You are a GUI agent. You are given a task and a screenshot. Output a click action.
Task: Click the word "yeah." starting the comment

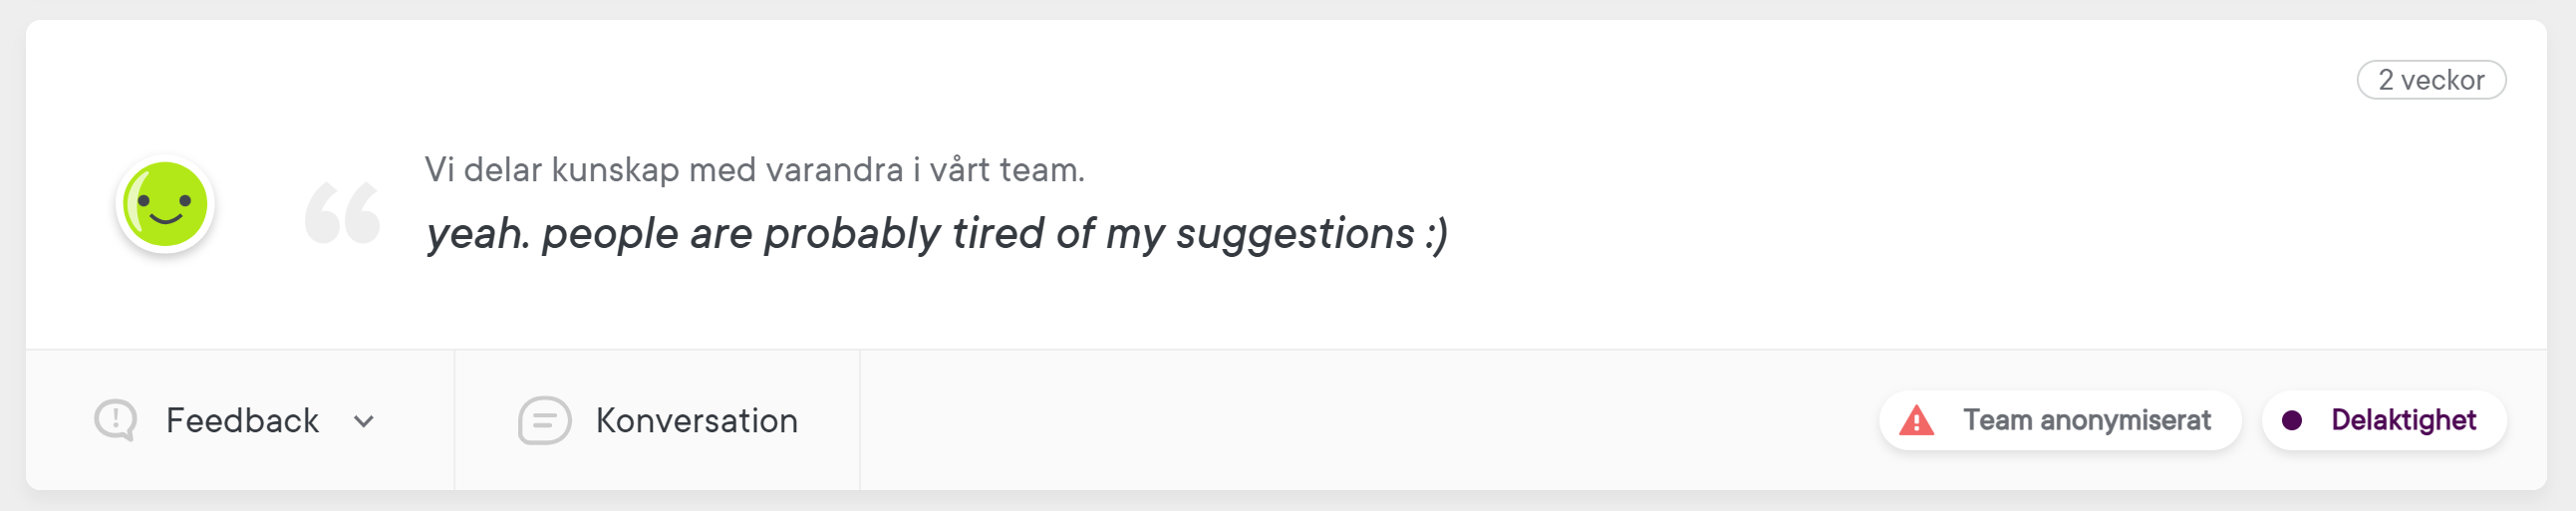coord(477,234)
